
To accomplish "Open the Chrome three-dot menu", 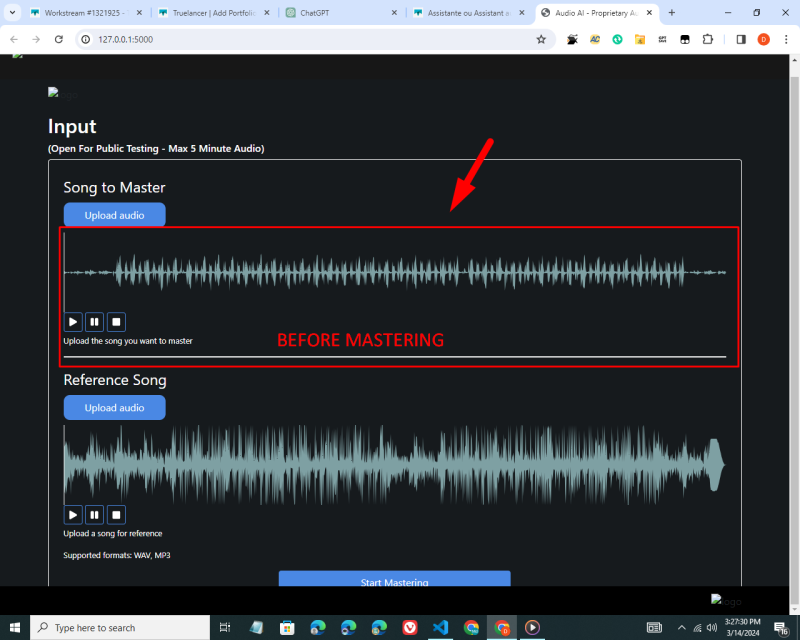I will [786, 39].
